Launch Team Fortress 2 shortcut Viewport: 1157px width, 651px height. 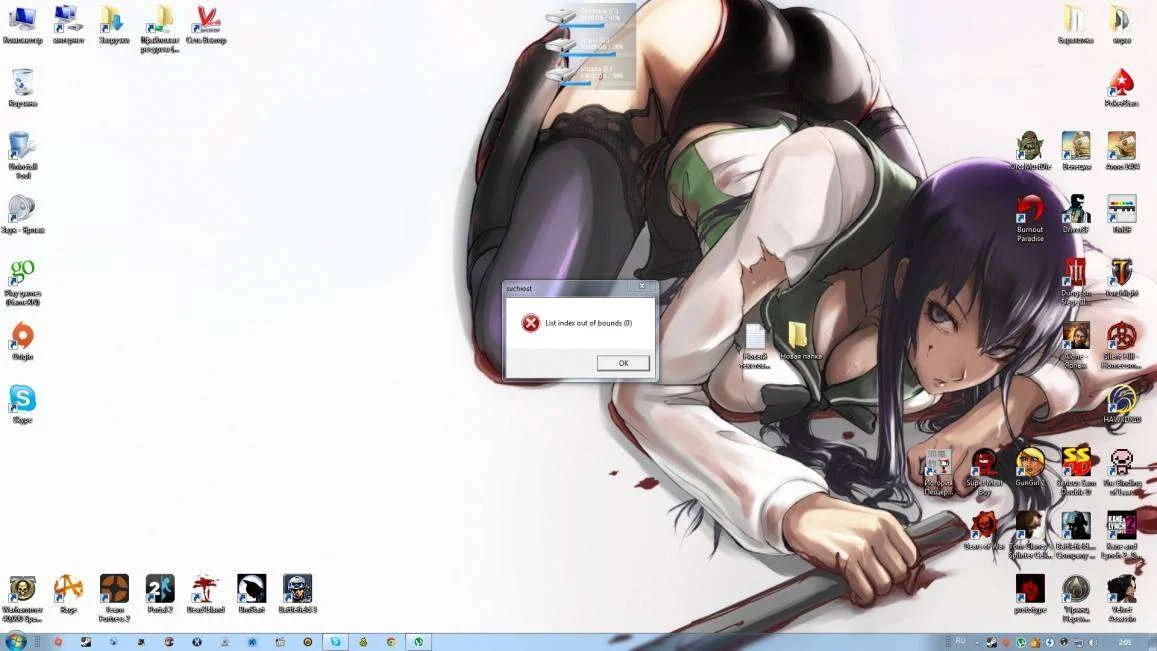[x=114, y=598]
